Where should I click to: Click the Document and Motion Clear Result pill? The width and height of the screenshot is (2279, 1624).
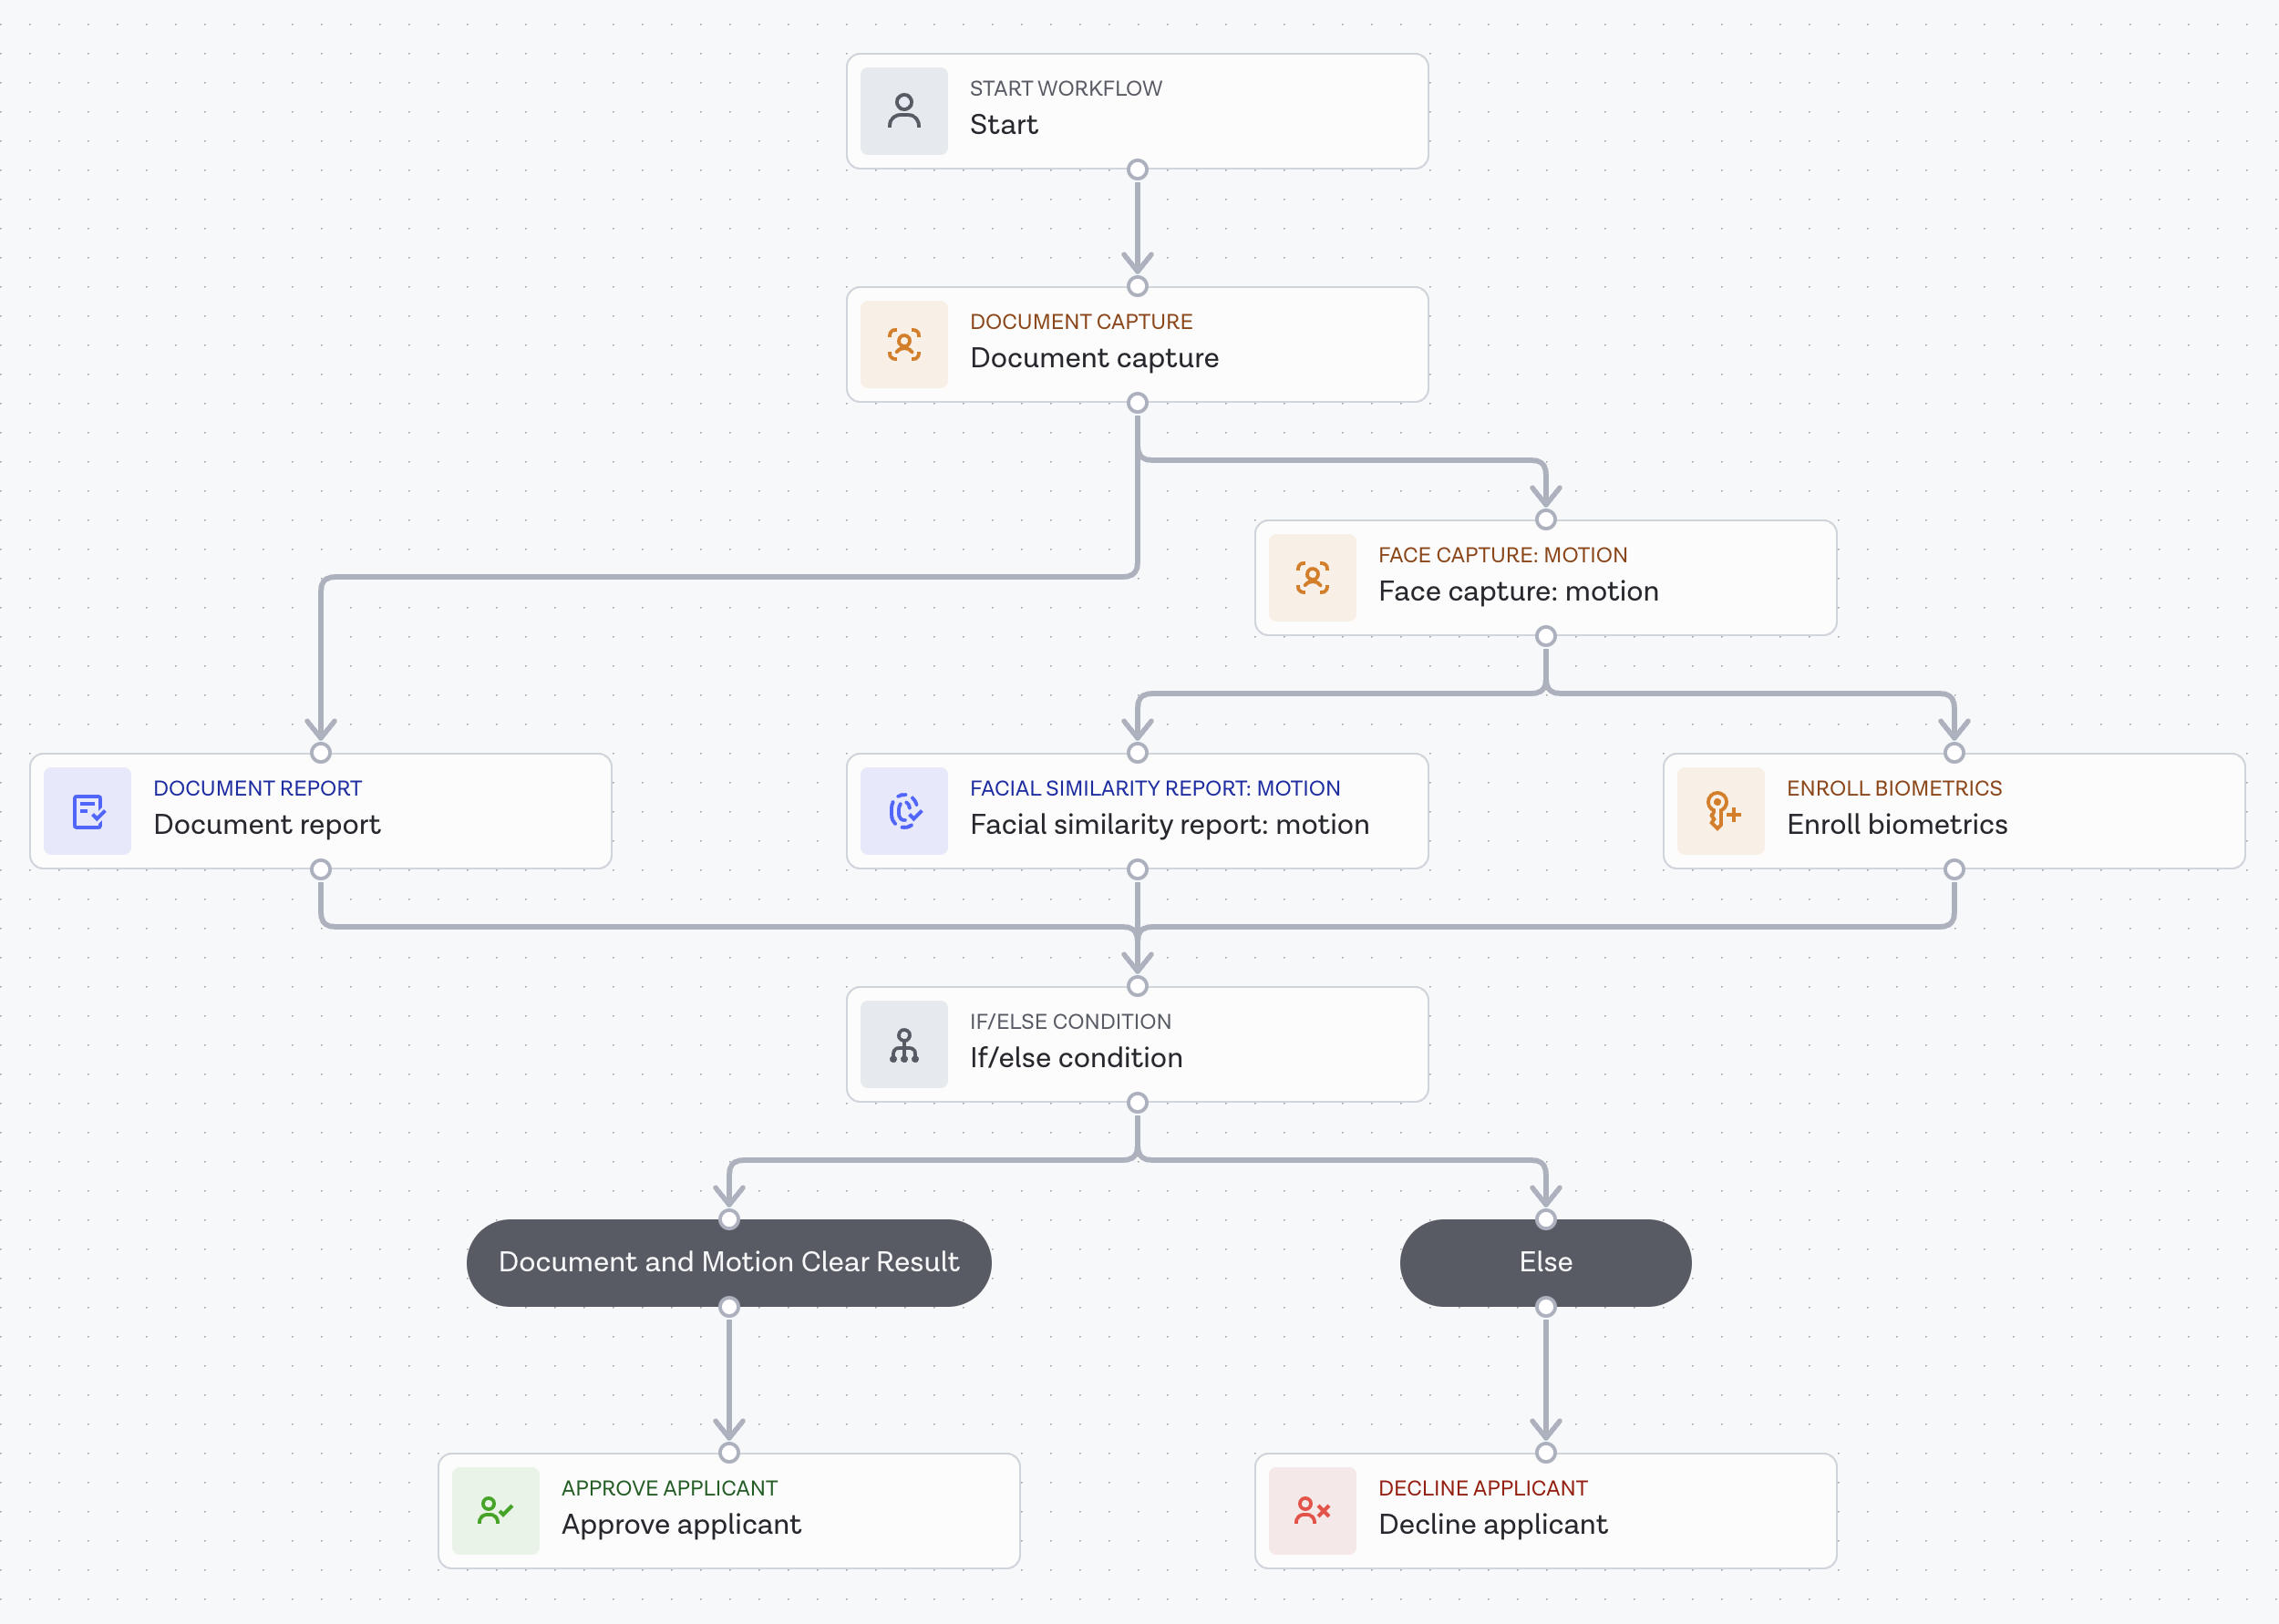[x=728, y=1262]
